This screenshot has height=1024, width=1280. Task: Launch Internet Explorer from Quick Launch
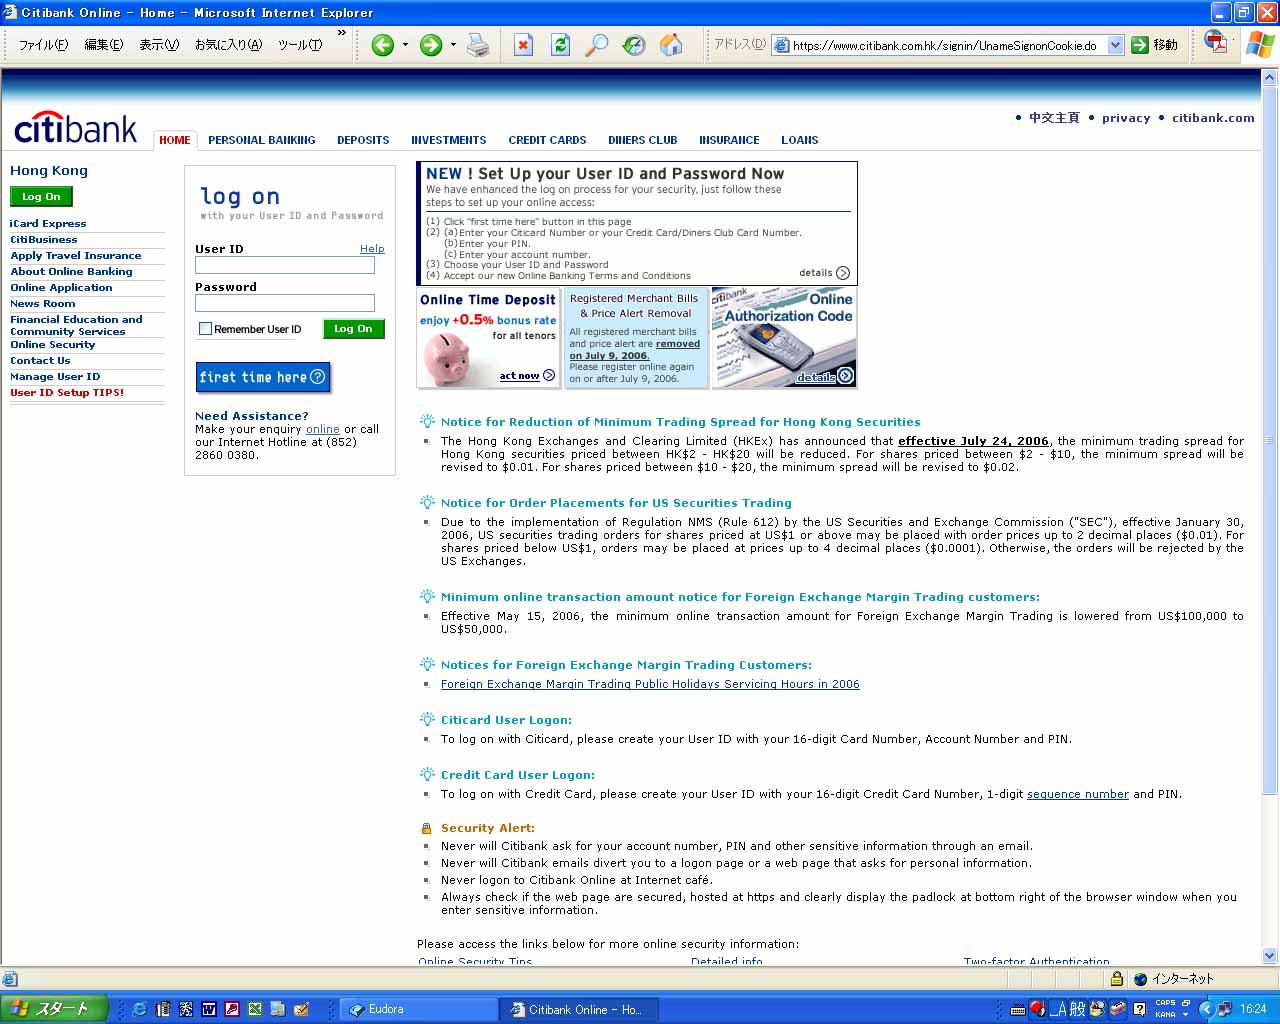point(139,1009)
